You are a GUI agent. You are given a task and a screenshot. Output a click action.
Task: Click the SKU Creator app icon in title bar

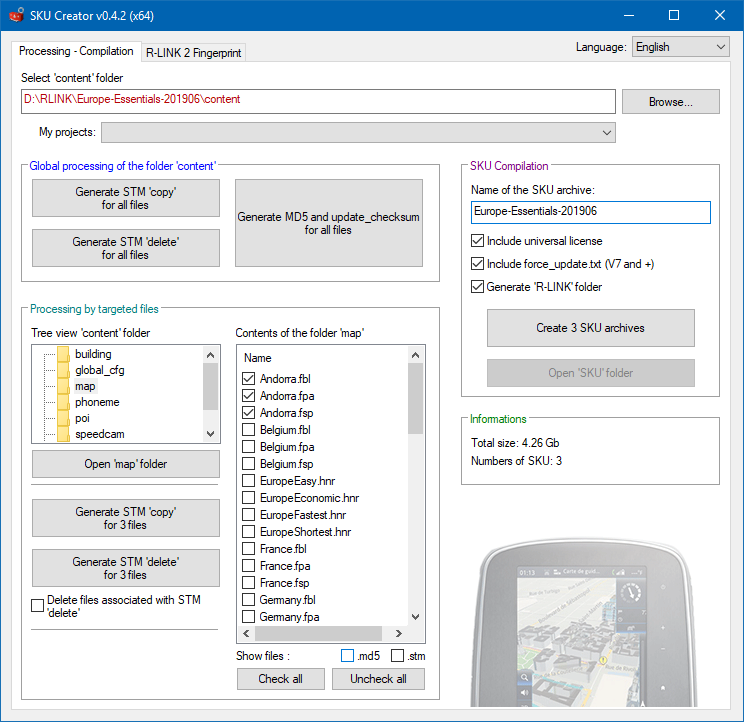tap(17, 15)
